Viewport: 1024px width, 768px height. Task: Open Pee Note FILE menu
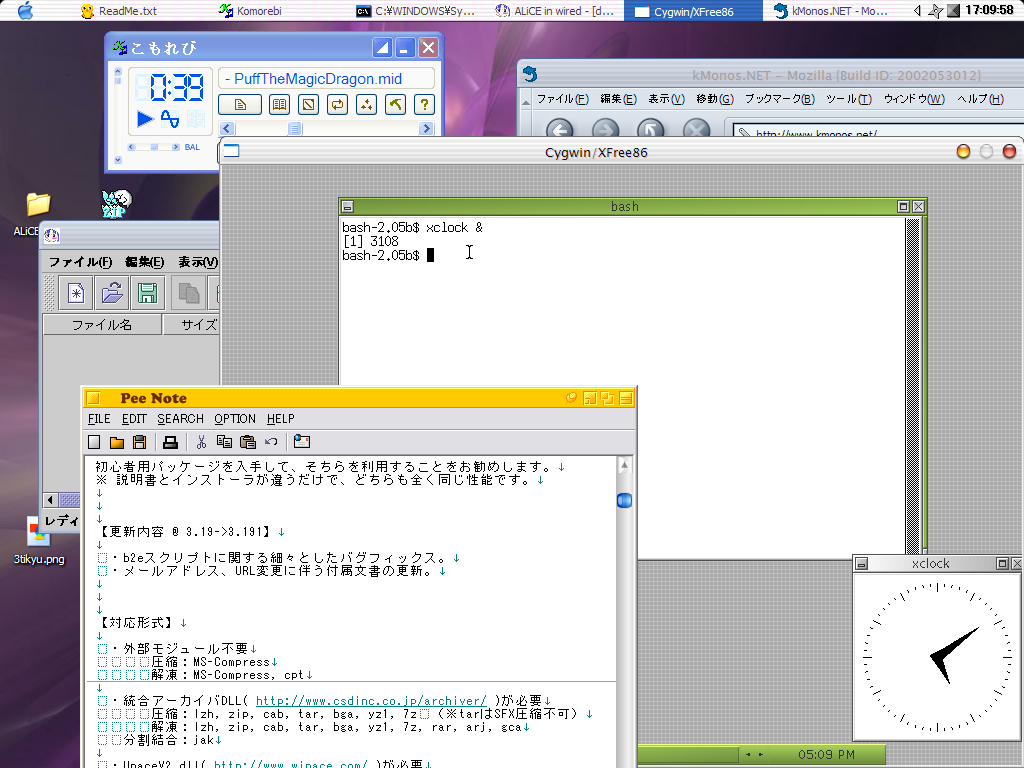[99, 419]
